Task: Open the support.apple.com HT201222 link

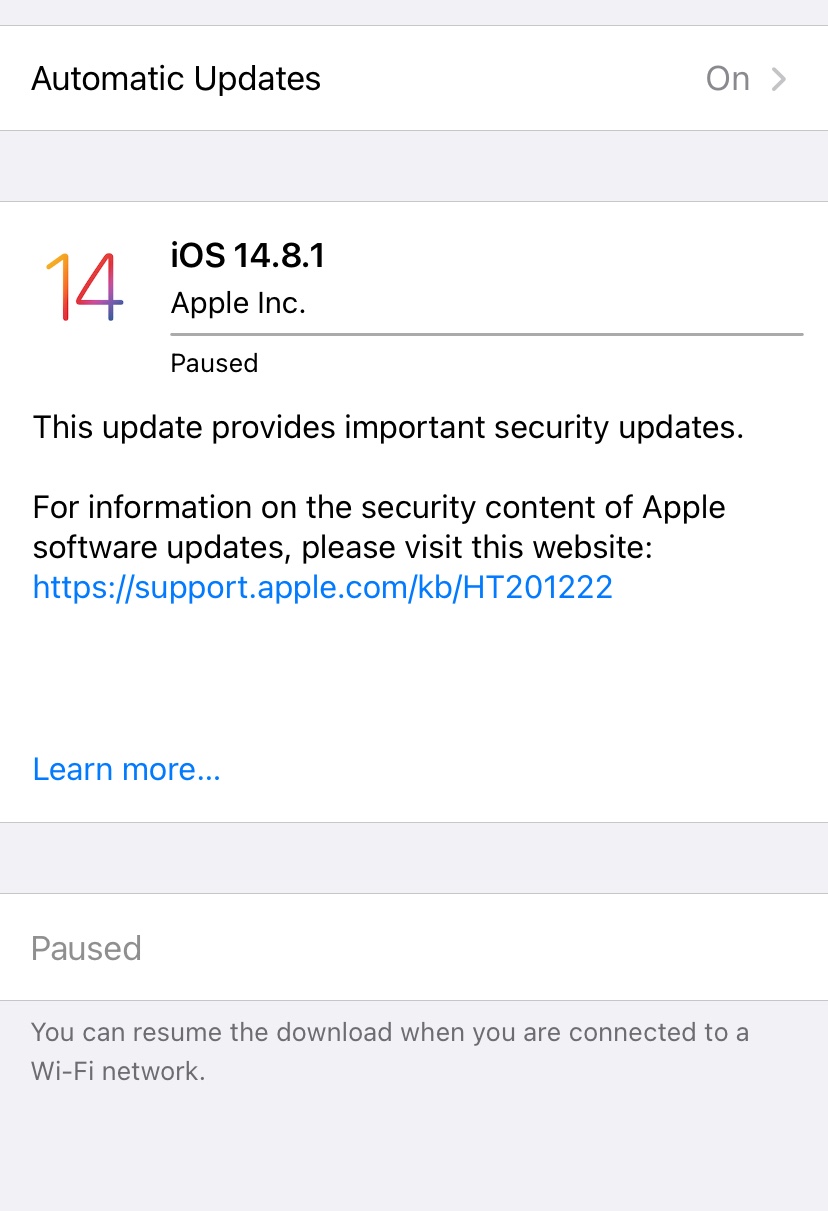Action: (x=322, y=587)
